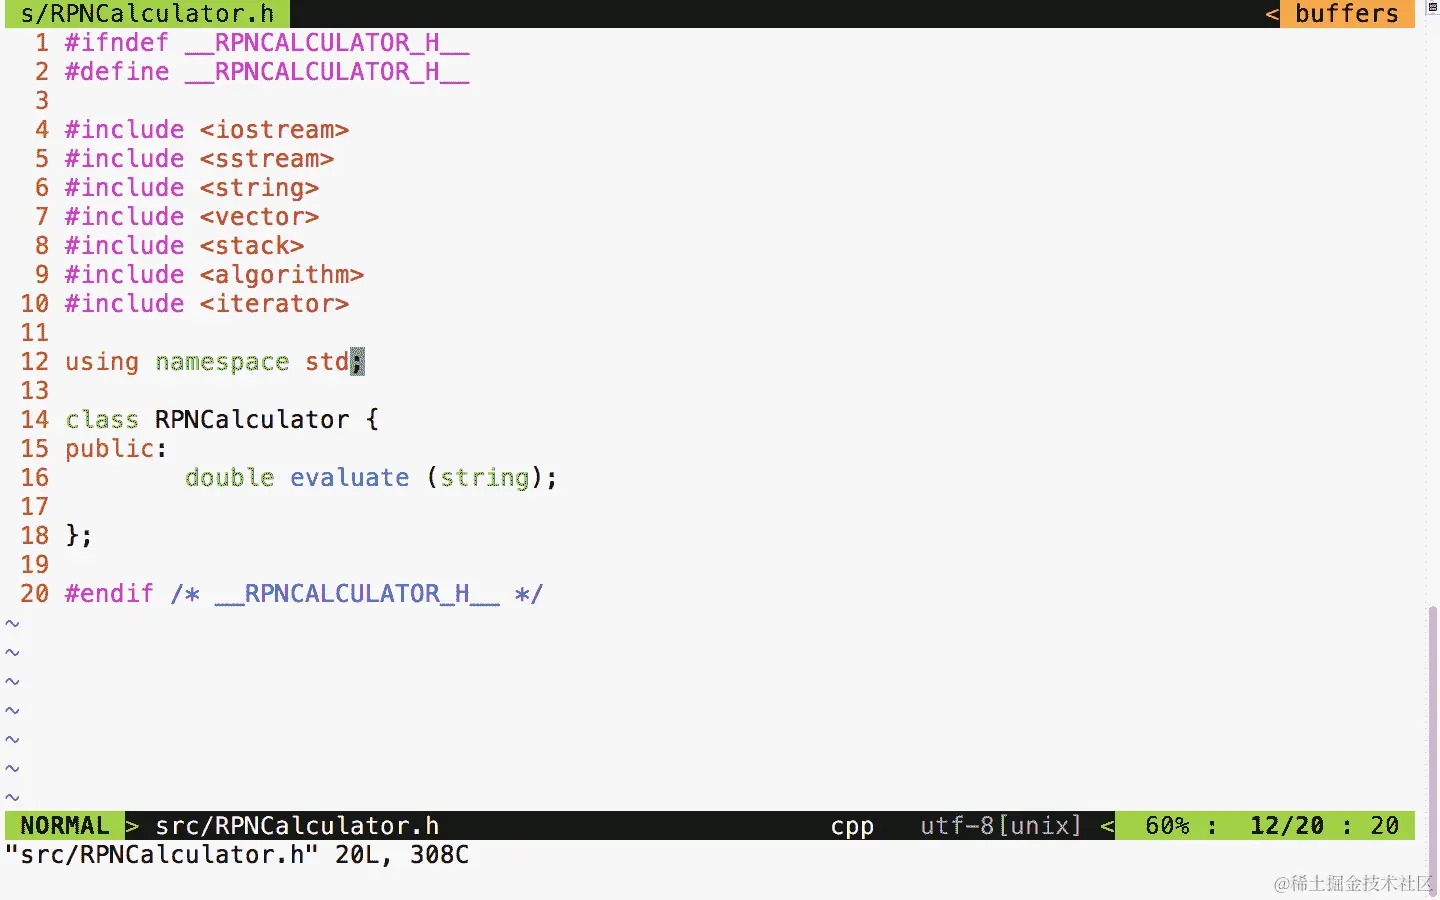Click the '<' separator before buffers
This screenshot has height=900, width=1440.
1272,14
